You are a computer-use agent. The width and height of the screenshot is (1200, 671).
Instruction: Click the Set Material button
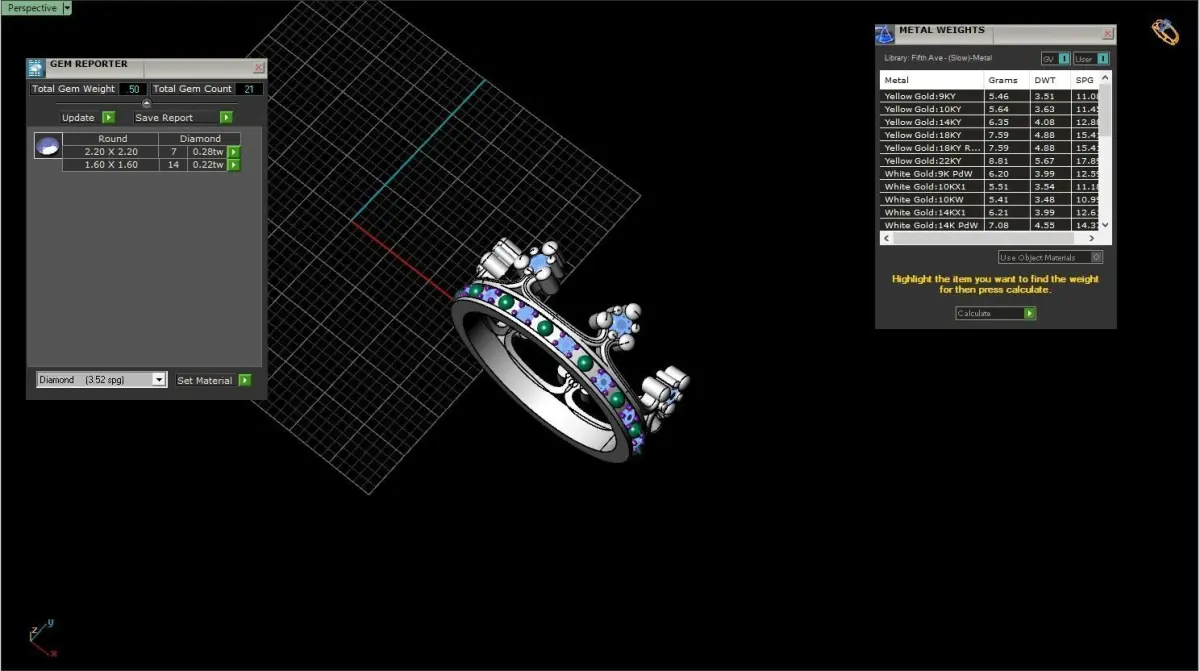click(x=205, y=380)
